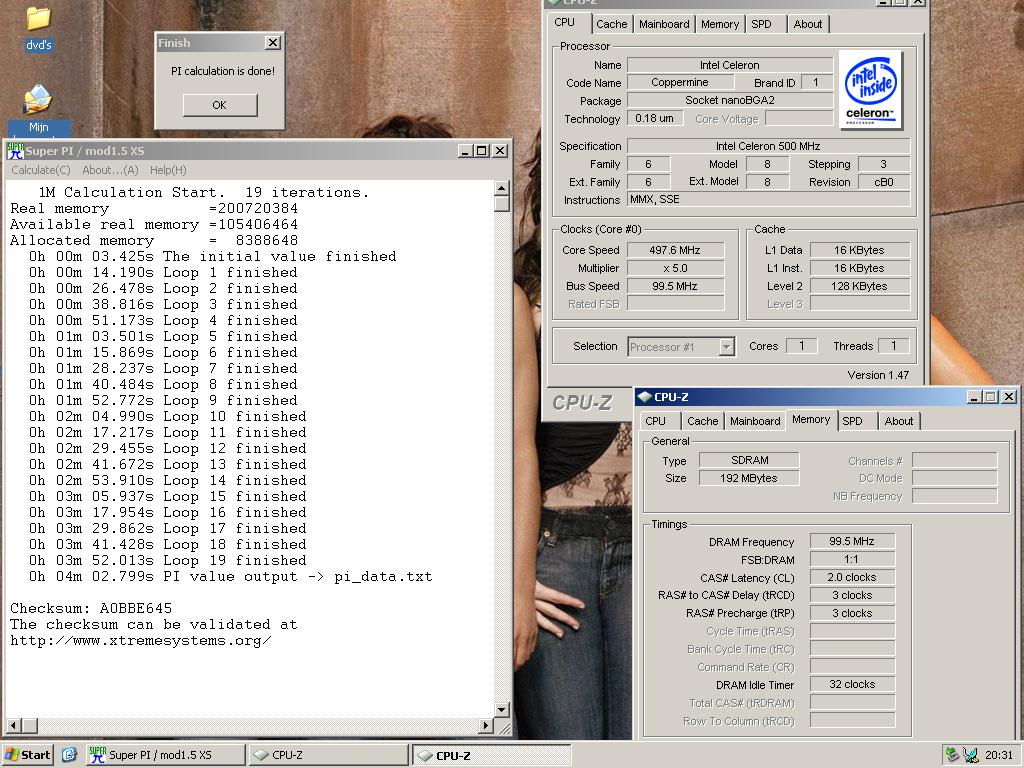Screen dimensions: 1024x768
Task: Click the CAS# Latency value 2.0 clocks
Action: point(852,577)
